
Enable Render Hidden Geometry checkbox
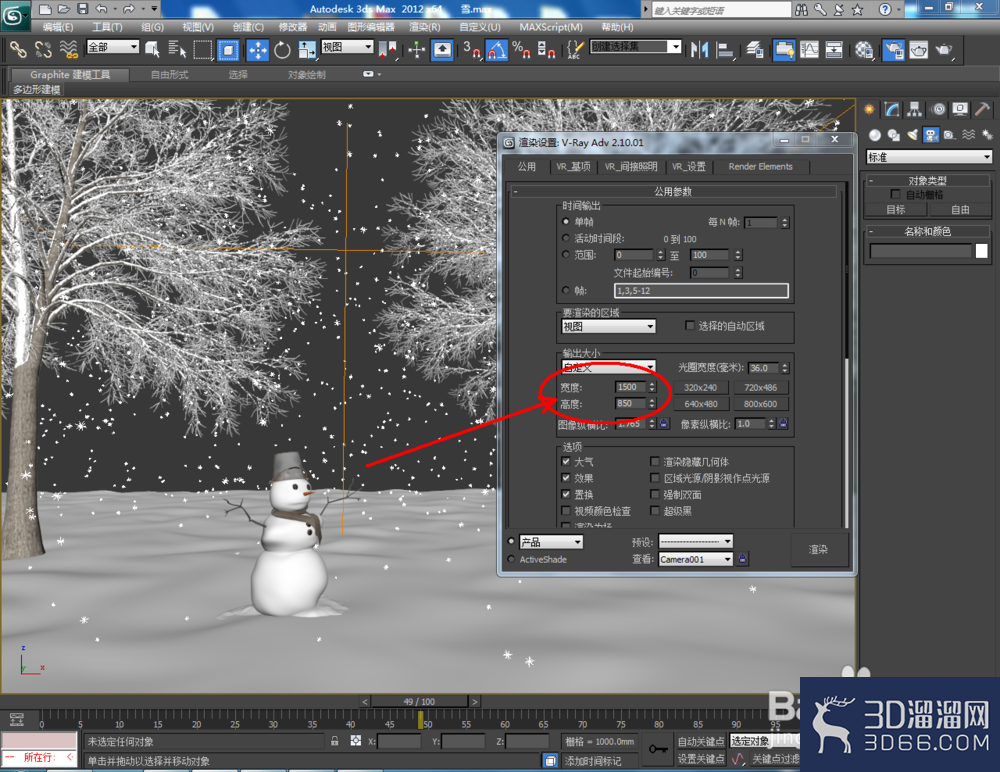(x=654, y=461)
